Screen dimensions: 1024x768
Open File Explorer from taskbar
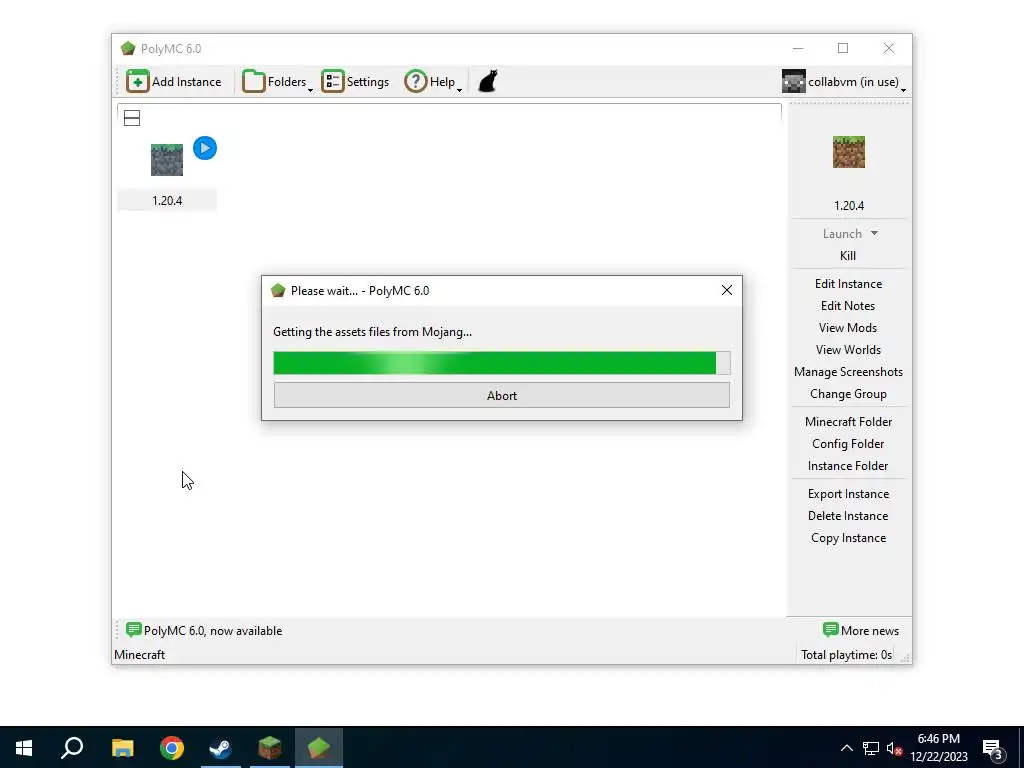pos(122,748)
